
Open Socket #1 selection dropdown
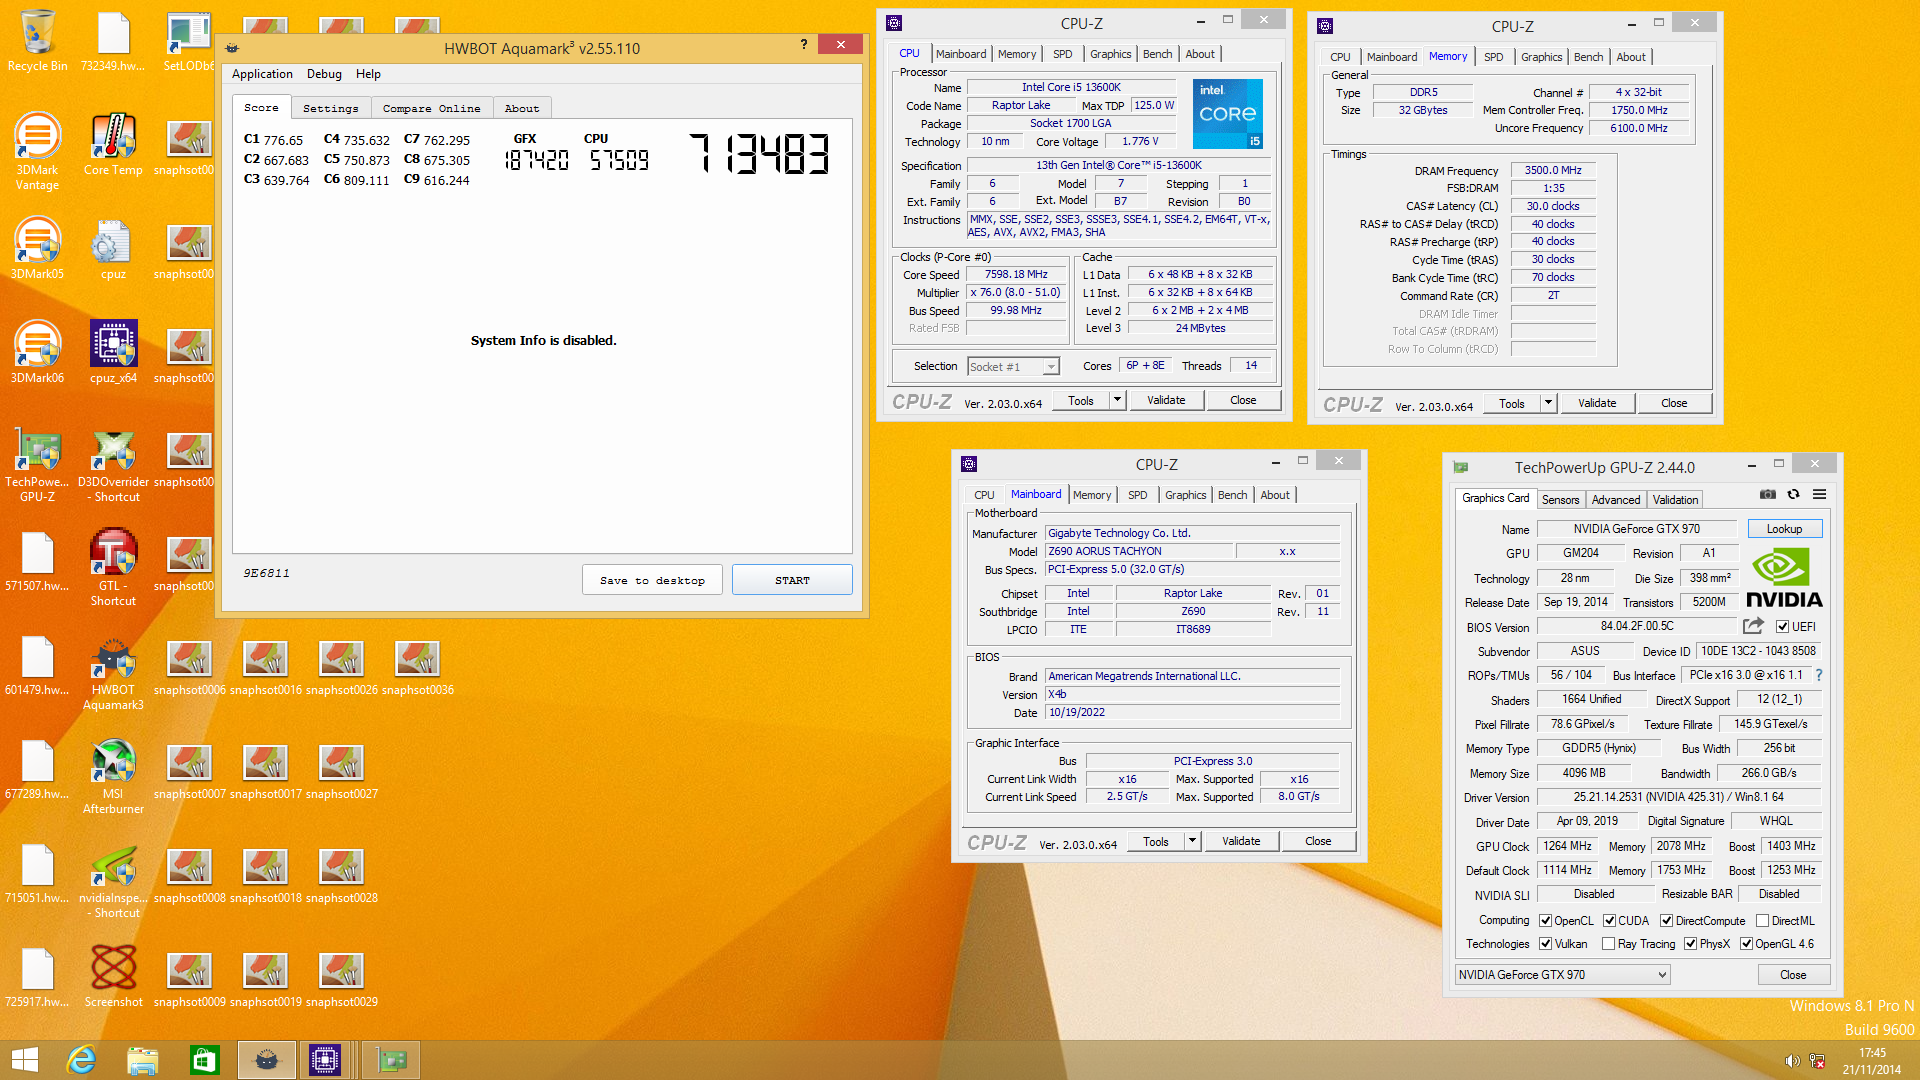pyautogui.click(x=1013, y=367)
